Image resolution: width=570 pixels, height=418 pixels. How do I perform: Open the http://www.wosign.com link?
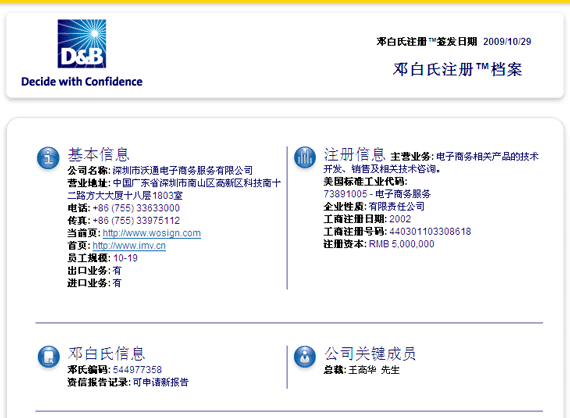[x=152, y=233]
